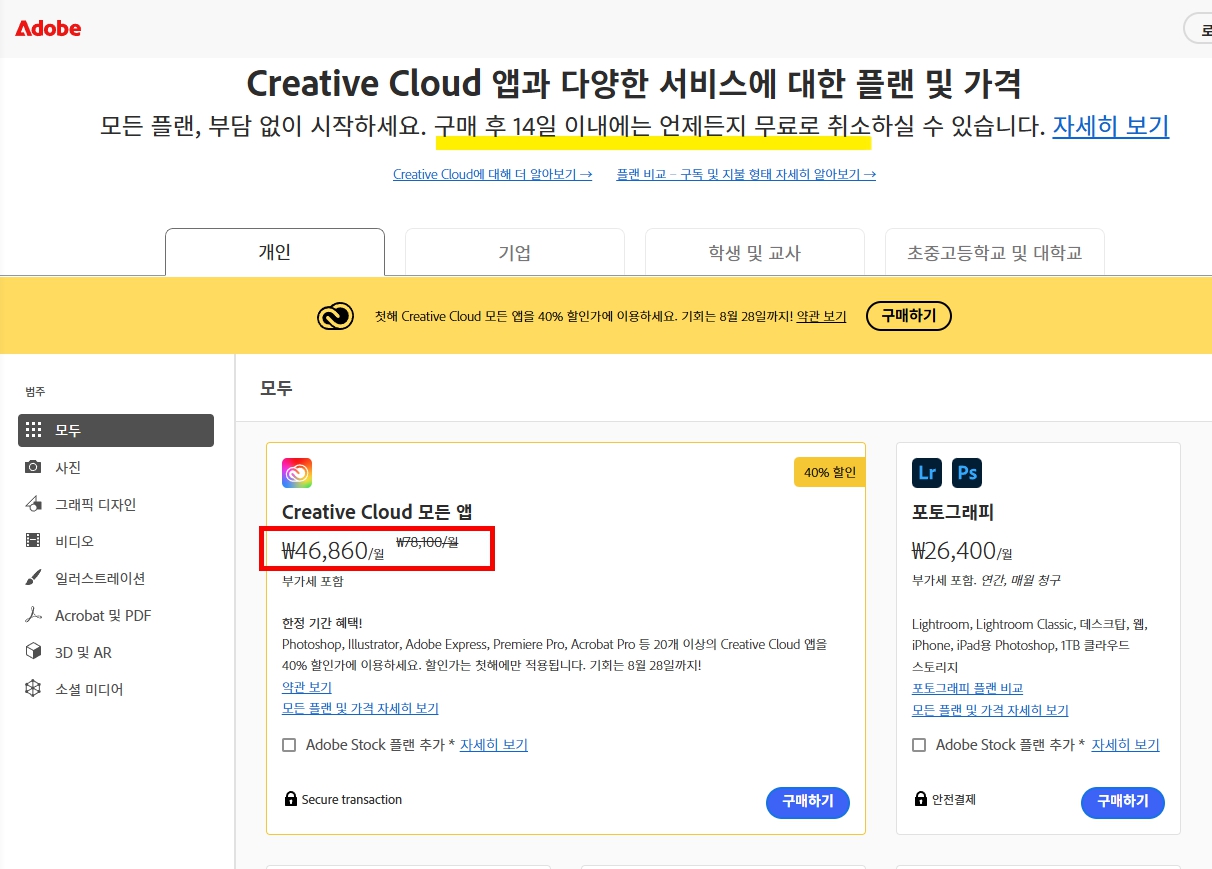Select 일러스트레이션 category in sidebar
Image resolution: width=1212 pixels, height=869 pixels.
pyautogui.click(x=116, y=578)
